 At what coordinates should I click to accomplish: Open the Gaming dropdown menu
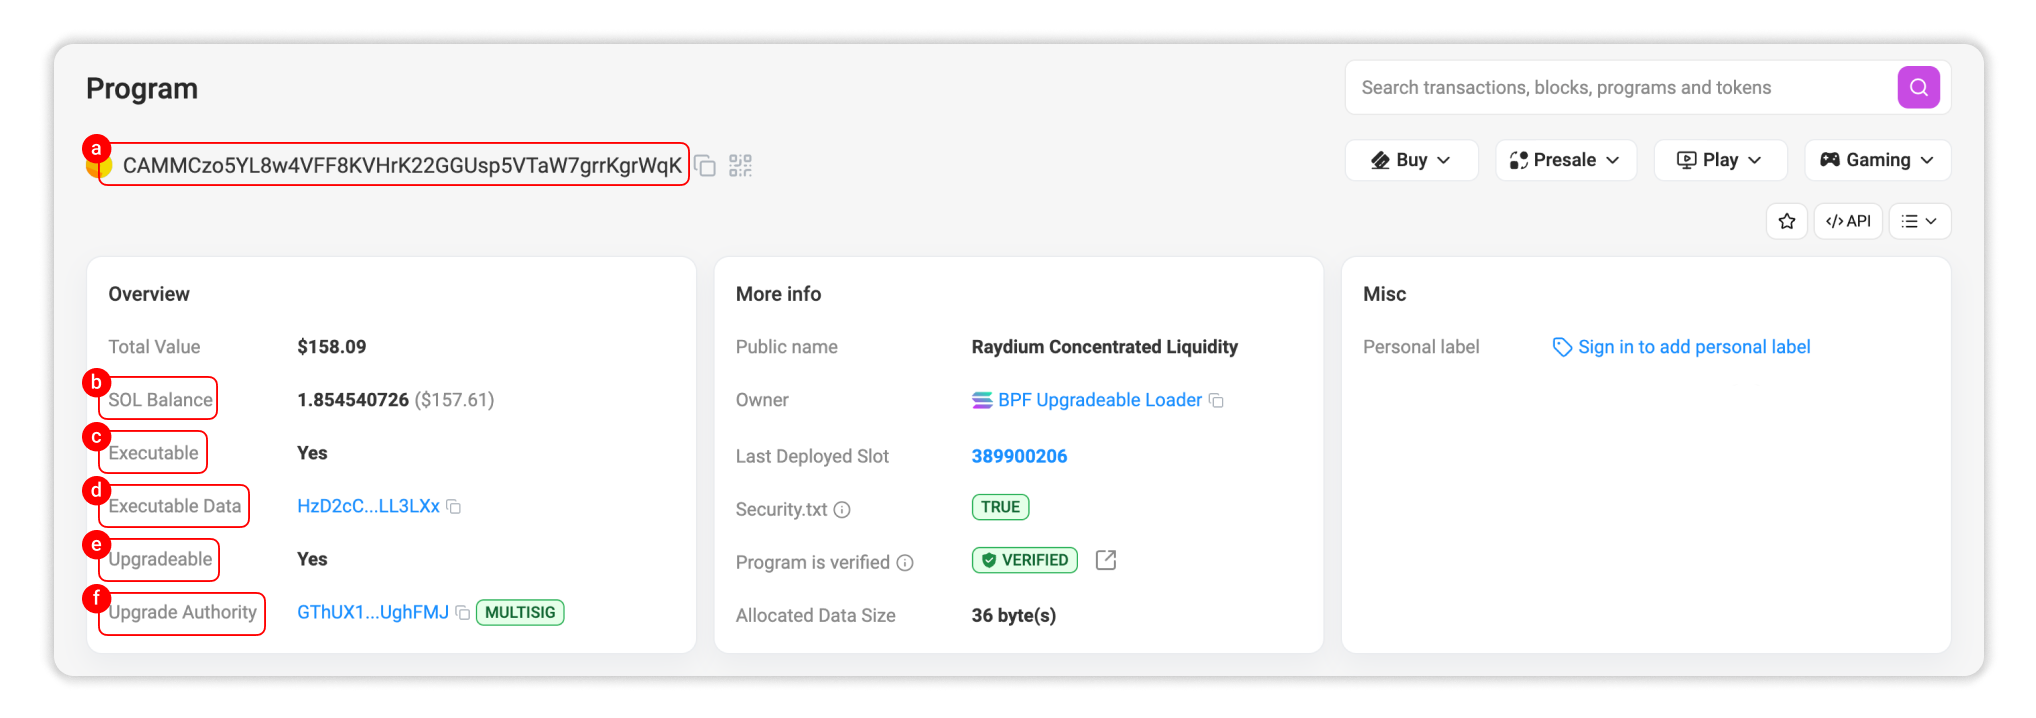tap(1876, 160)
